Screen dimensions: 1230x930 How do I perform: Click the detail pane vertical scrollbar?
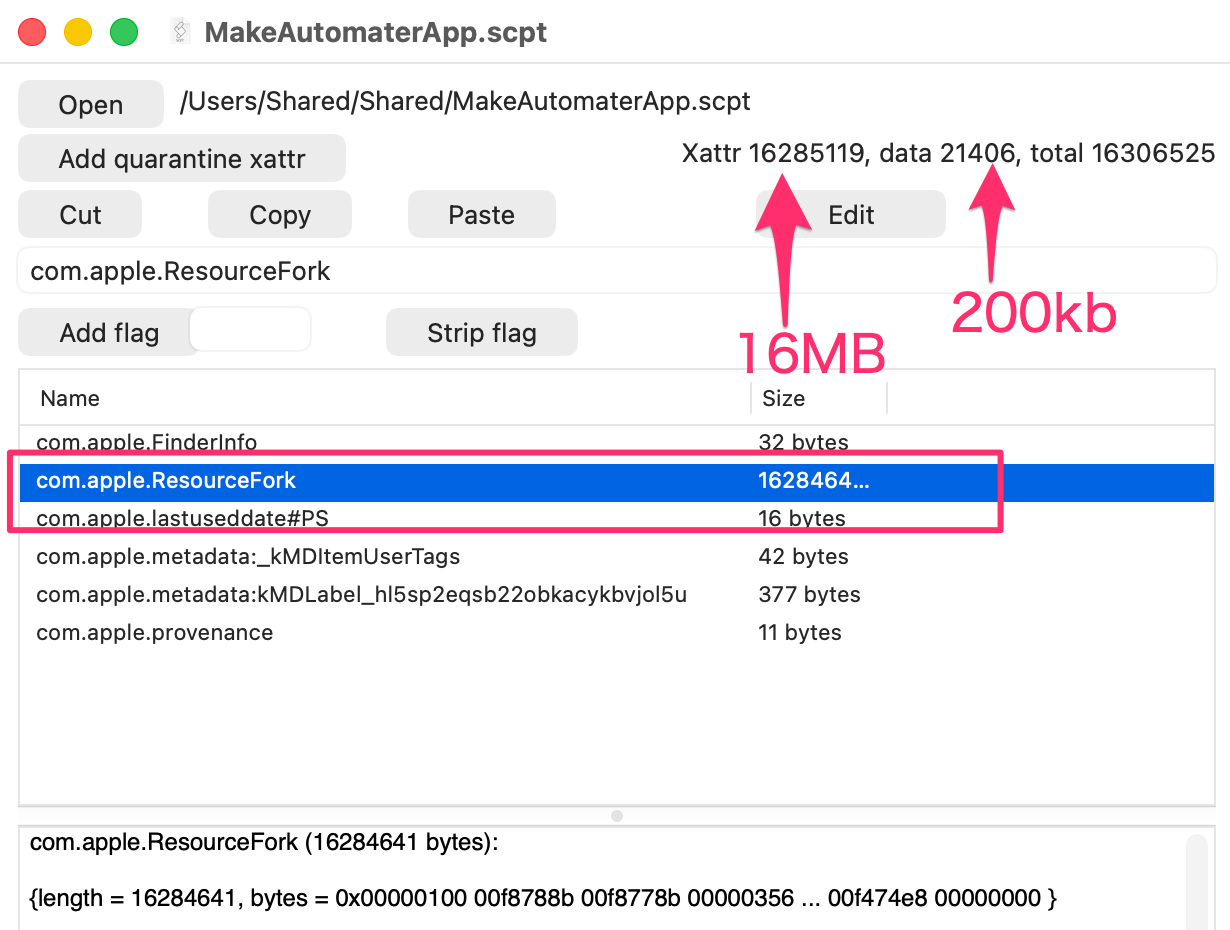[1196, 882]
